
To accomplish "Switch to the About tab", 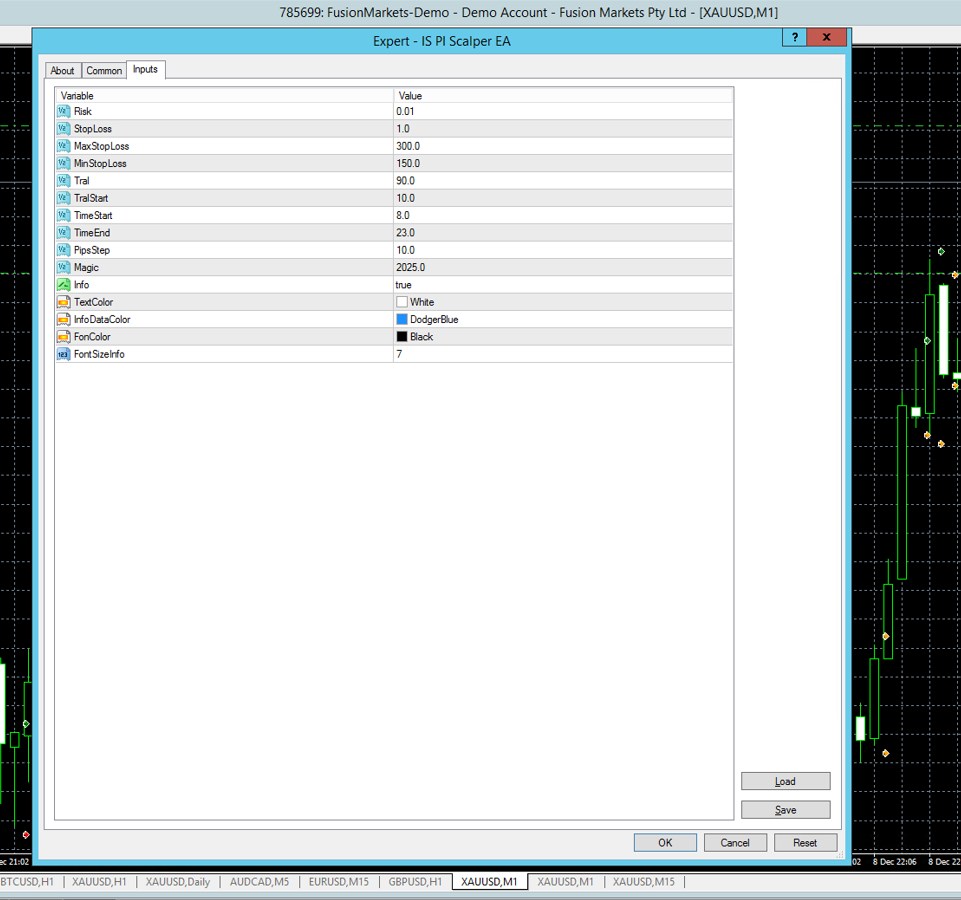I will point(62,71).
